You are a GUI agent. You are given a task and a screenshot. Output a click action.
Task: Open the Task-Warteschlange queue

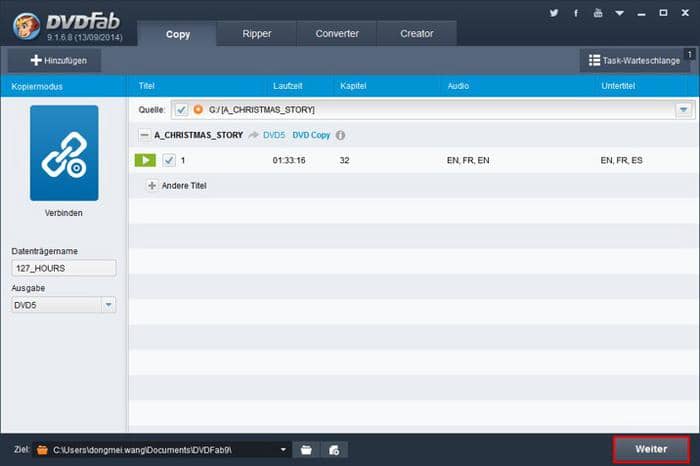(x=634, y=60)
